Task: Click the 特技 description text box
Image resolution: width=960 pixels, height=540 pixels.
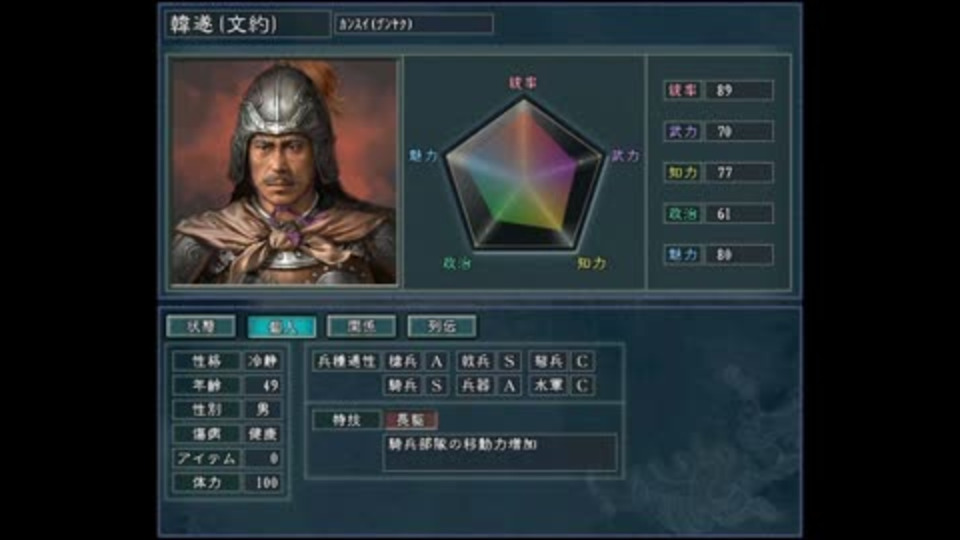Action: [x=500, y=452]
